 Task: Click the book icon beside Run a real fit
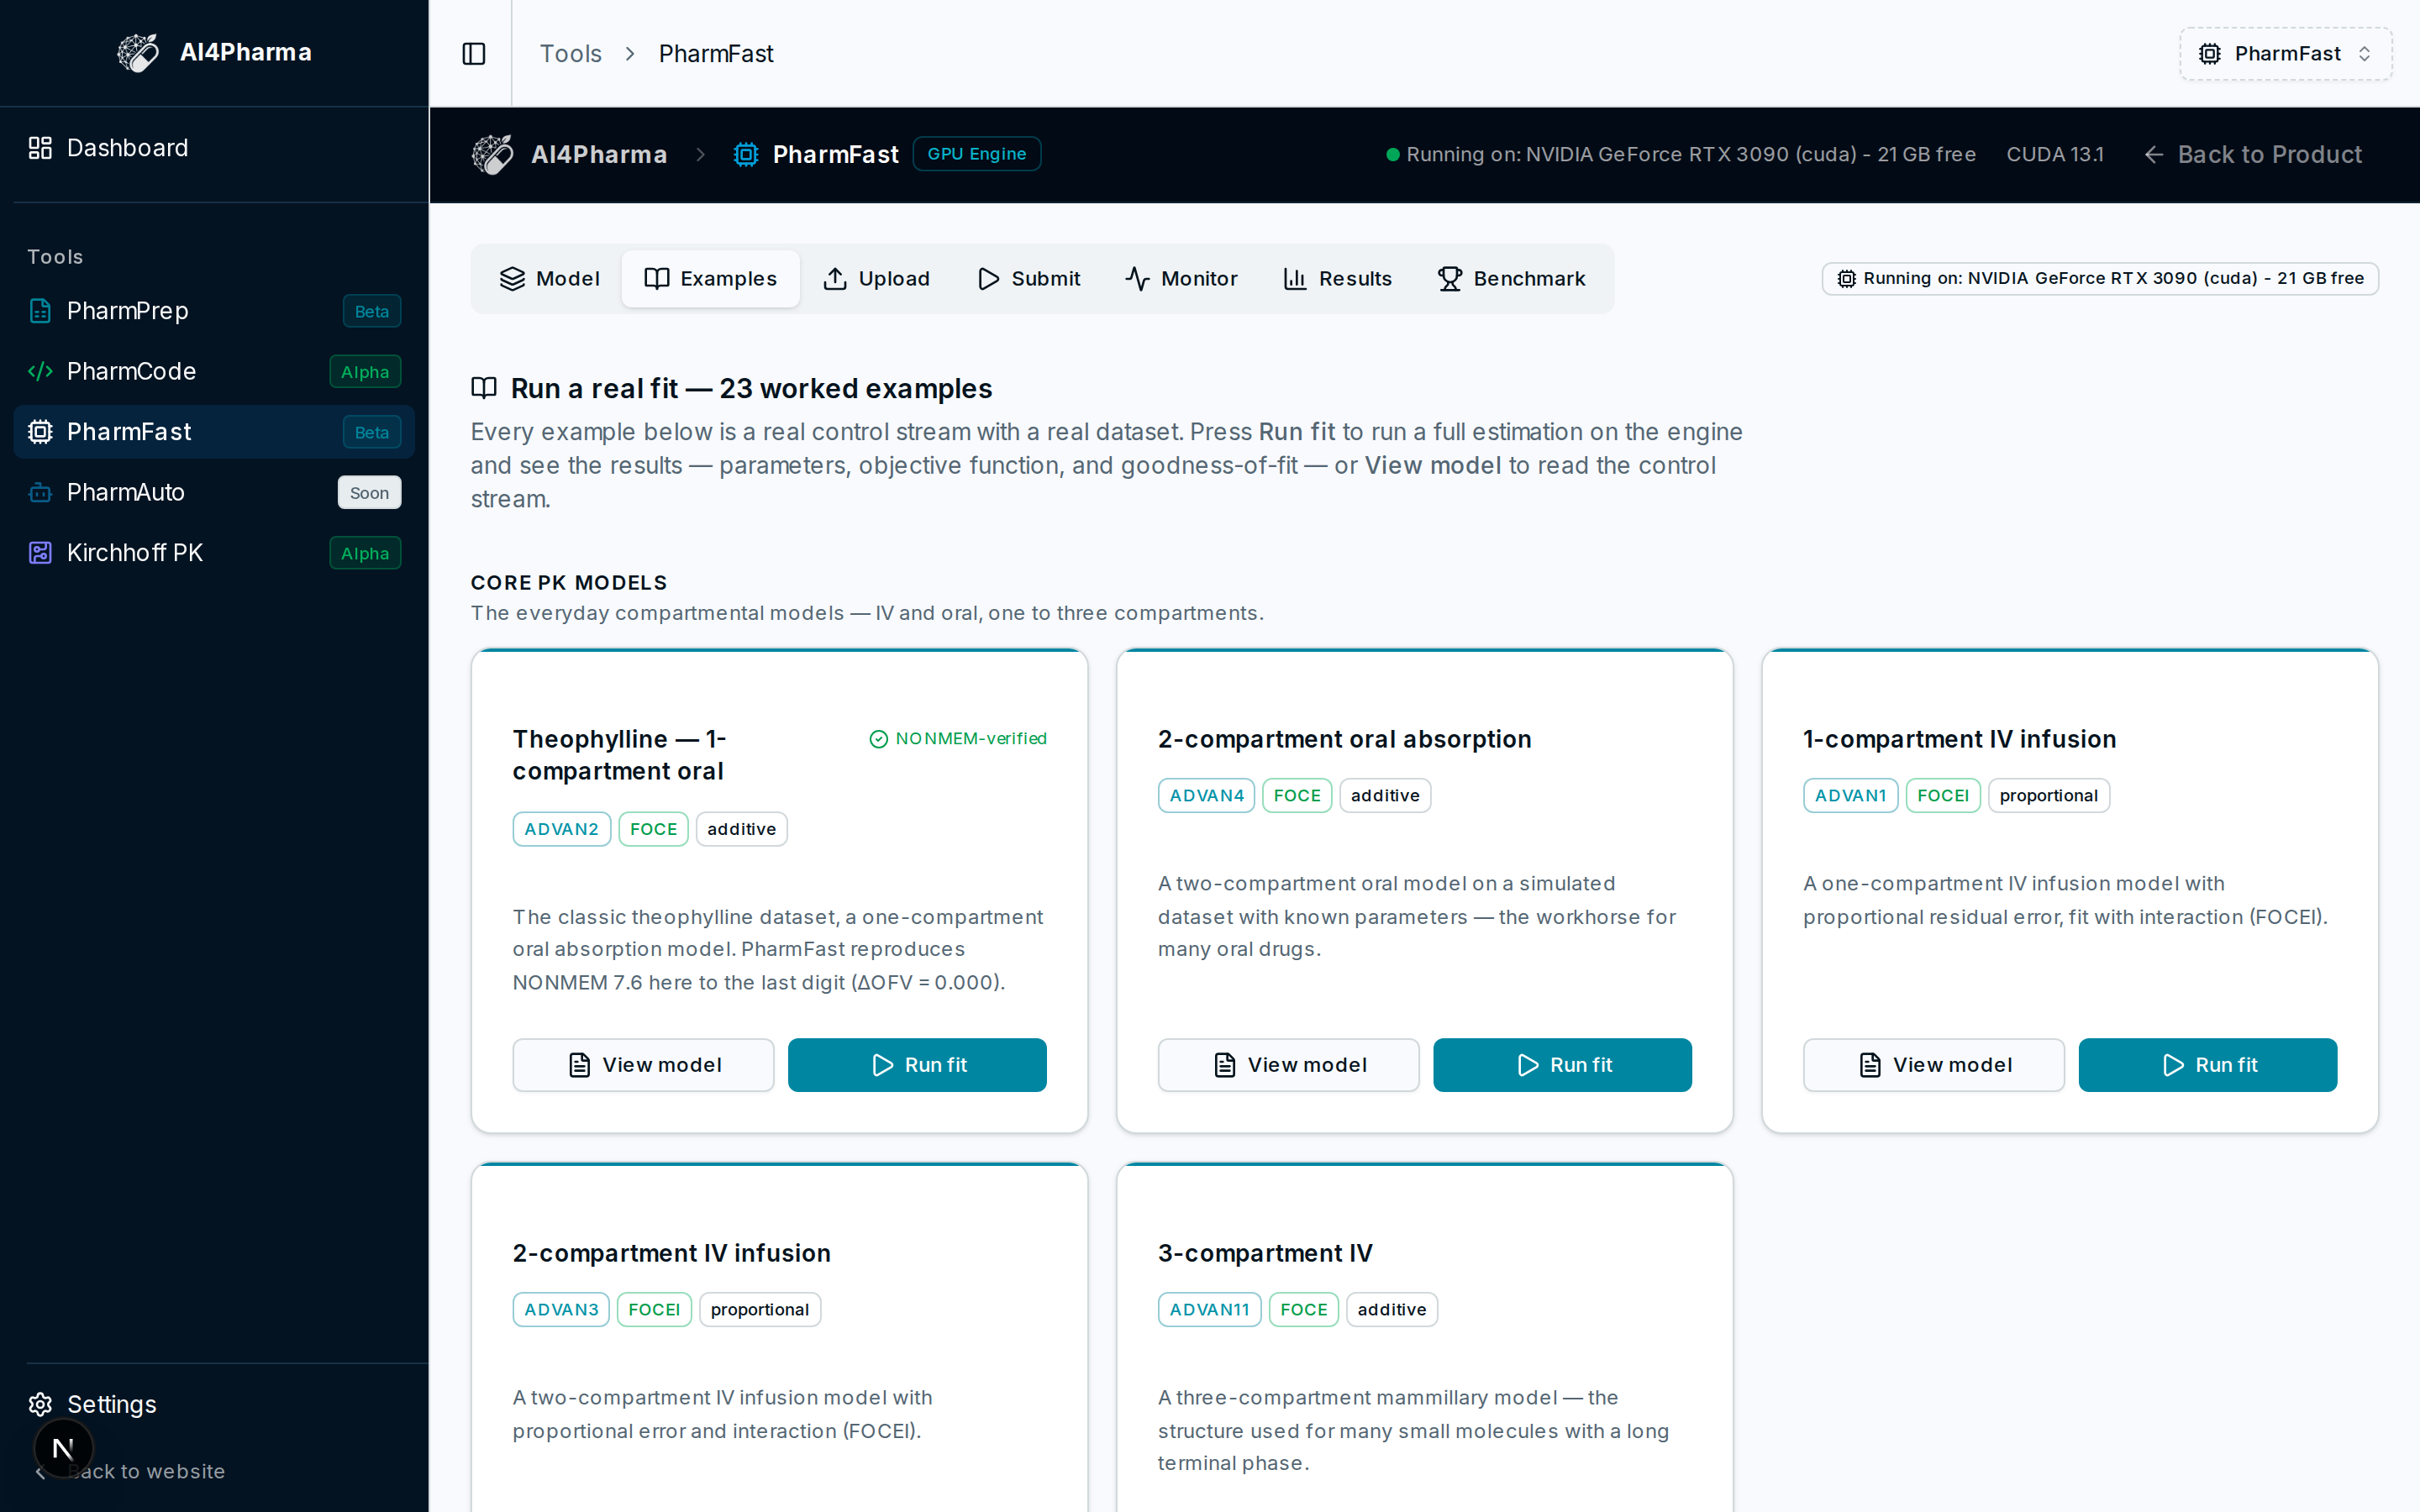pos(484,388)
